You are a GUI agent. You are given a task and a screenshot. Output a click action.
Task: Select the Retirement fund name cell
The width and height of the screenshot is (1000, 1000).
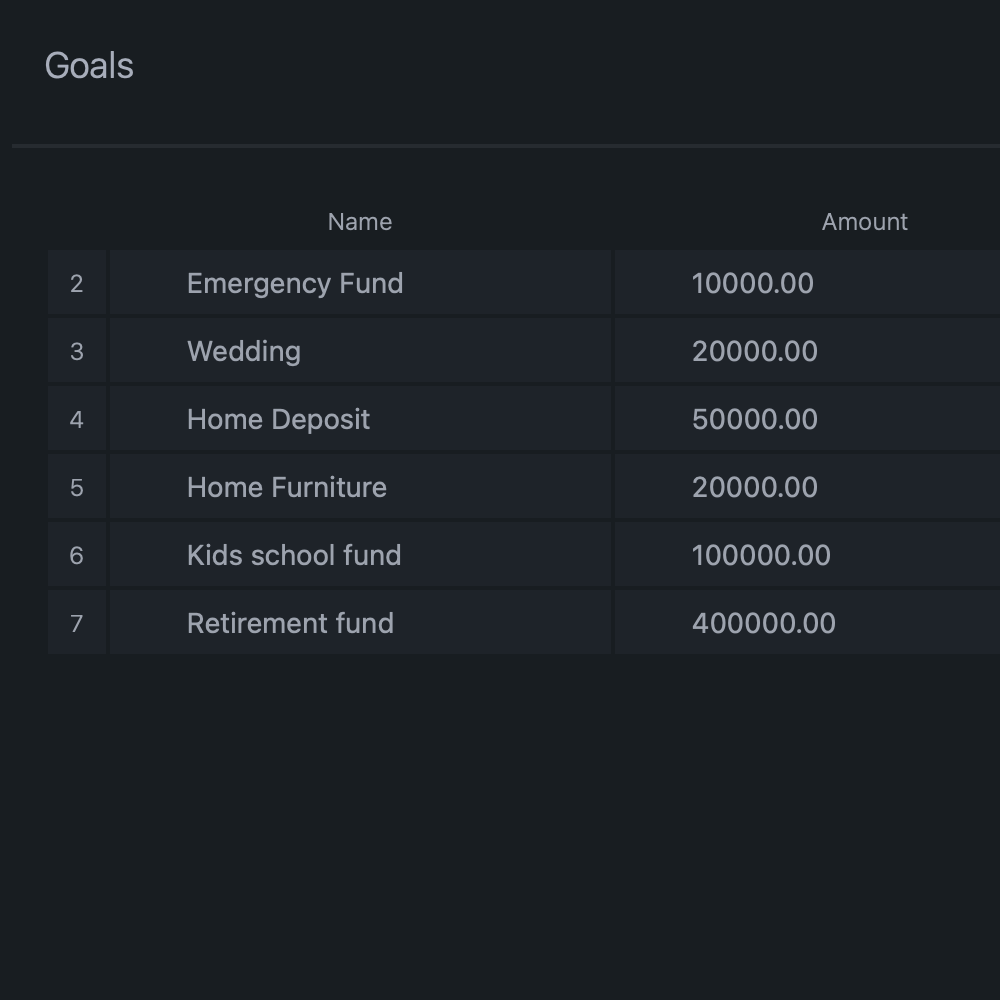360,622
